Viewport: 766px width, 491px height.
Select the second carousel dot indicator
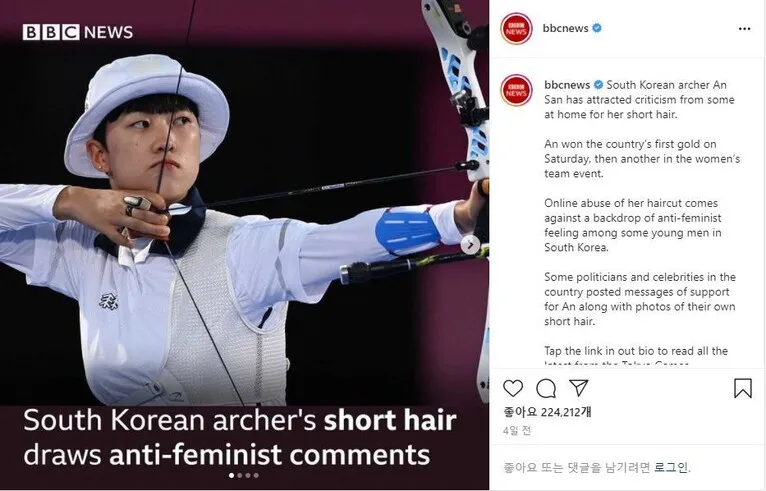(x=239, y=475)
